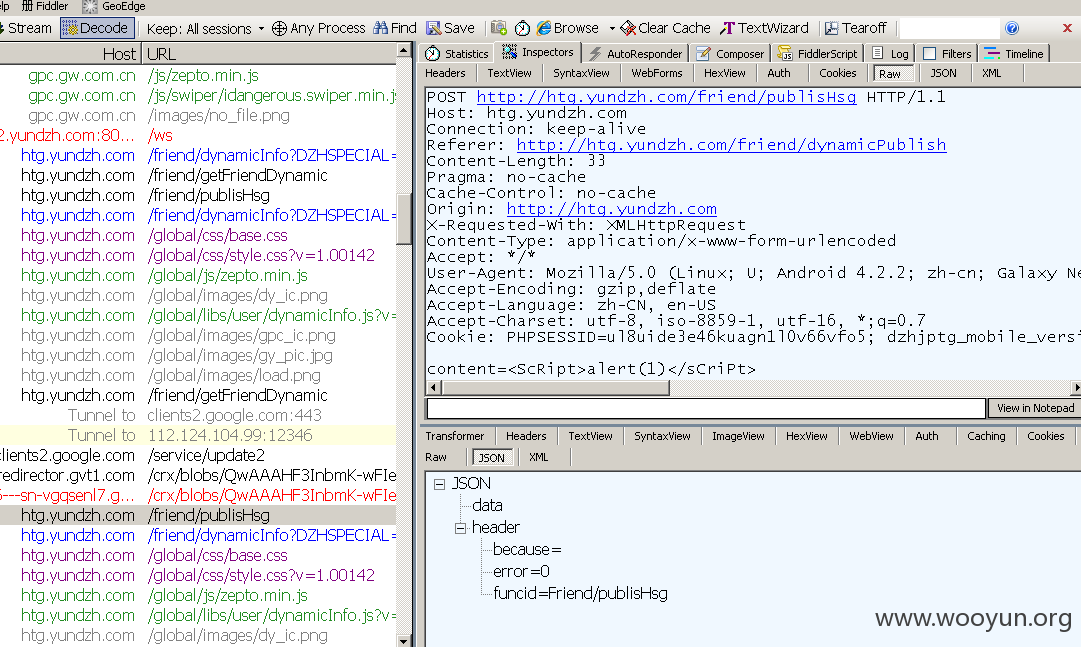Click the Tearoff icon
Viewport: 1081px width, 647px height.
point(831,28)
